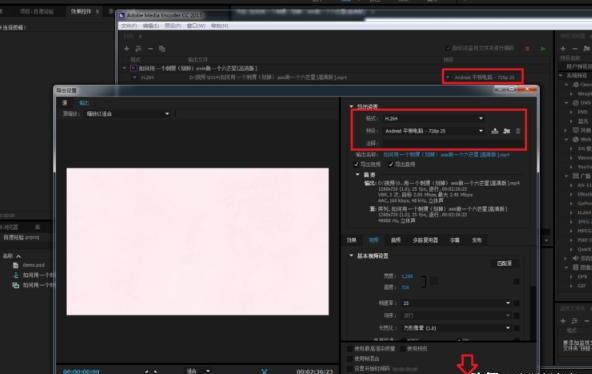
Task: Toggle the Export Audio checkbox
Action: click(x=391, y=165)
